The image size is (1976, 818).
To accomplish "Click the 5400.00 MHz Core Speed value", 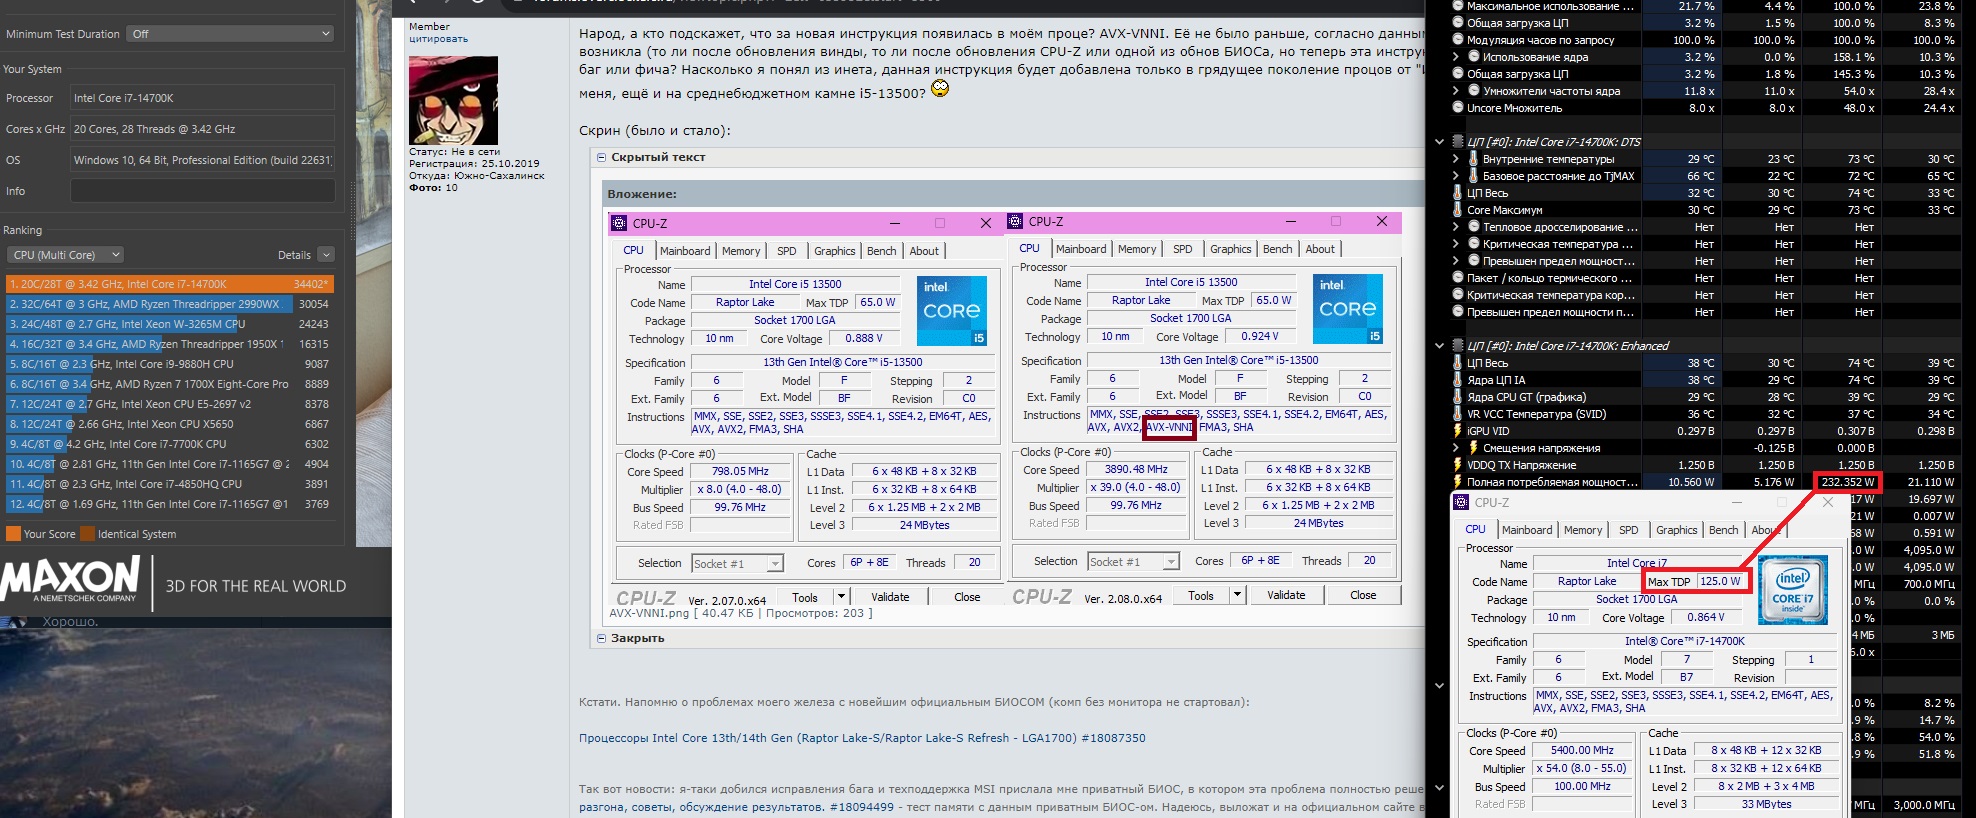I will tap(1582, 750).
